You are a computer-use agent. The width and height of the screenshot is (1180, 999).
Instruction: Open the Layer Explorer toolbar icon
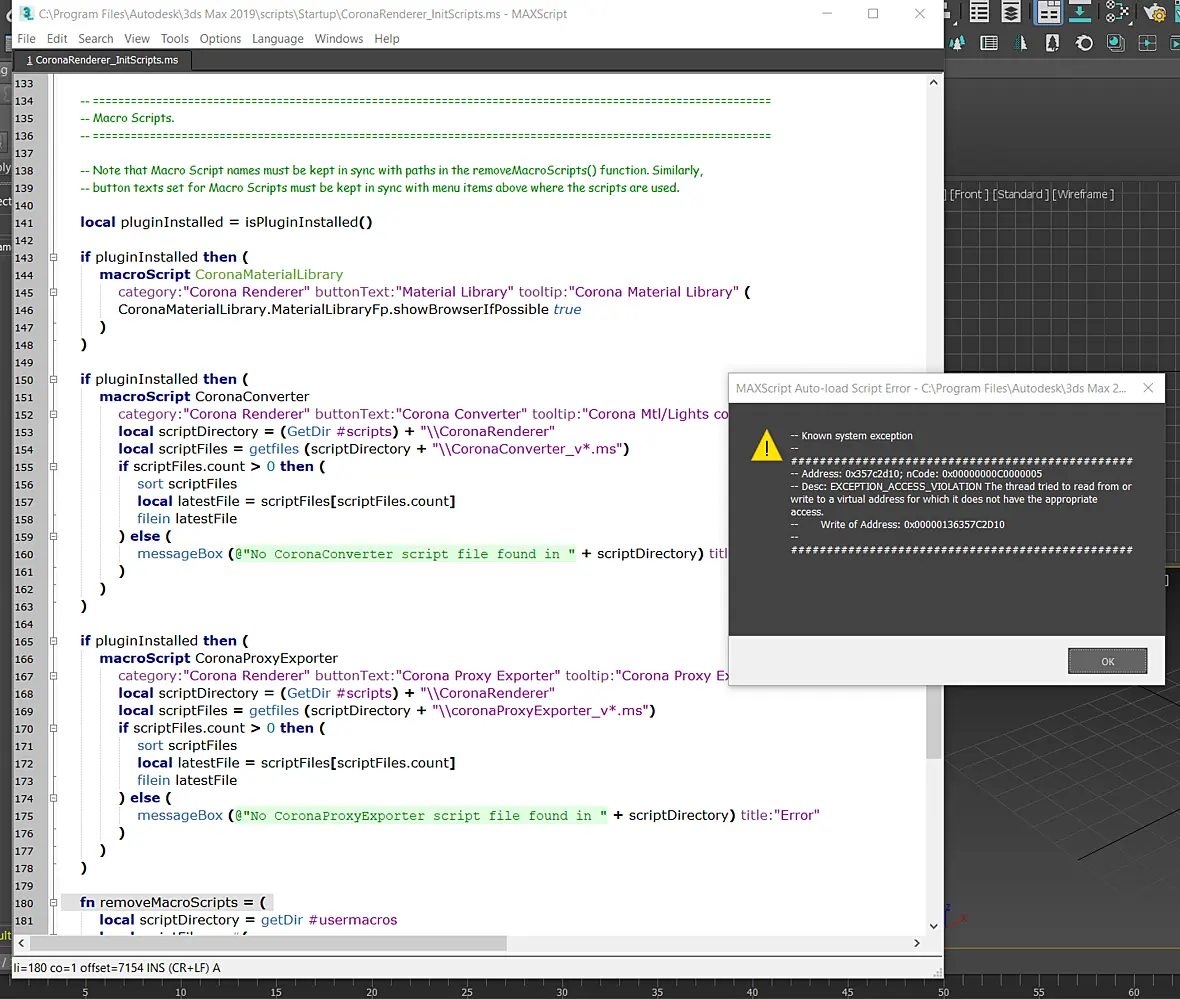pos(1011,12)
